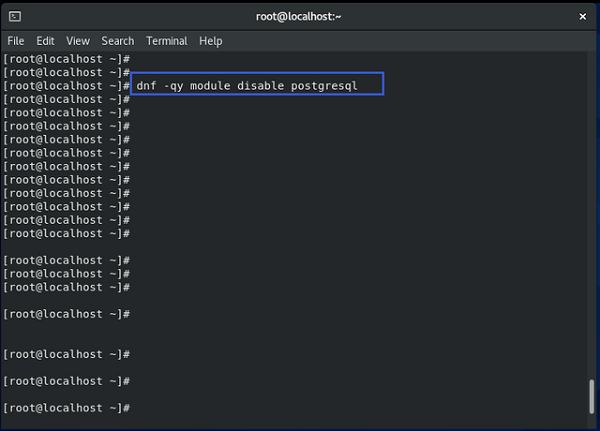This screenshot has width=600, height=431.
Task: Open the Edit menu
Action: point(45,41)
